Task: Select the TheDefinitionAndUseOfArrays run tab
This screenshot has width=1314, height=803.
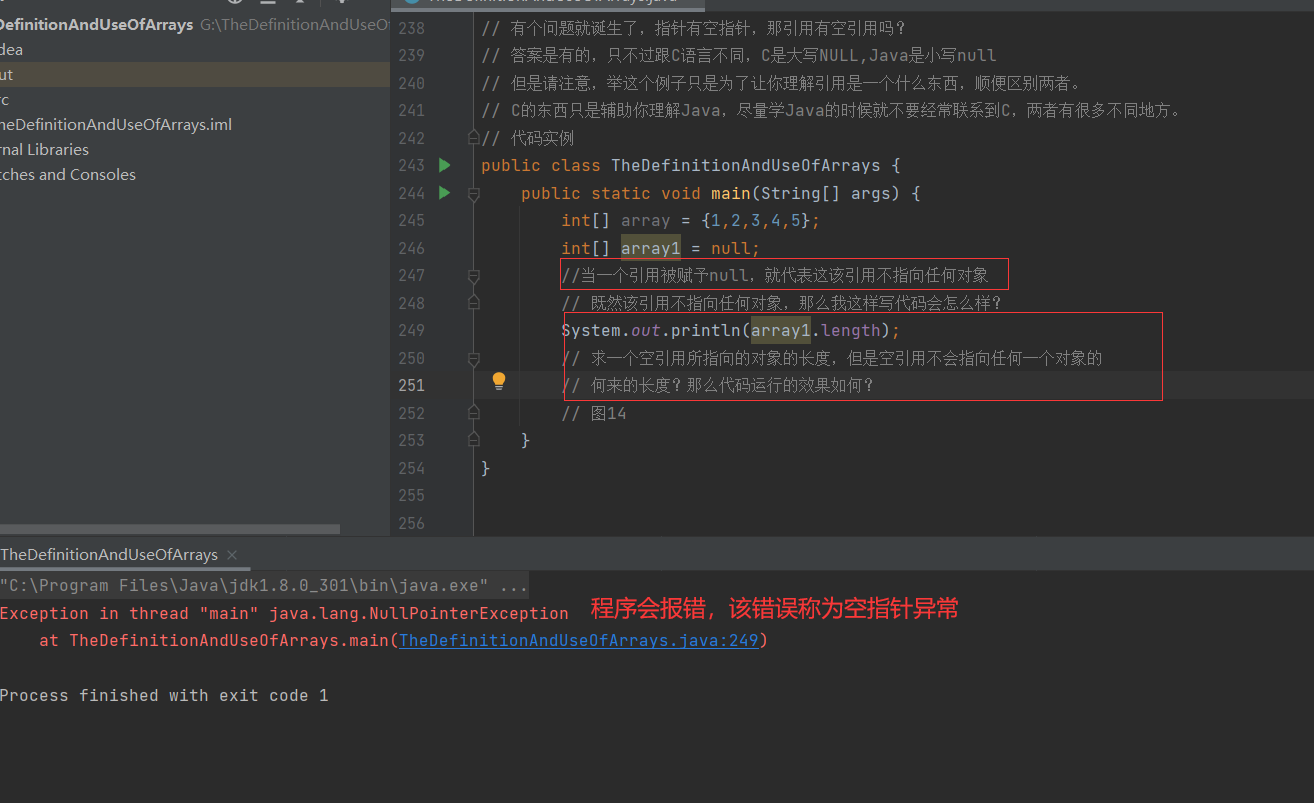Action: coord(109,554)
